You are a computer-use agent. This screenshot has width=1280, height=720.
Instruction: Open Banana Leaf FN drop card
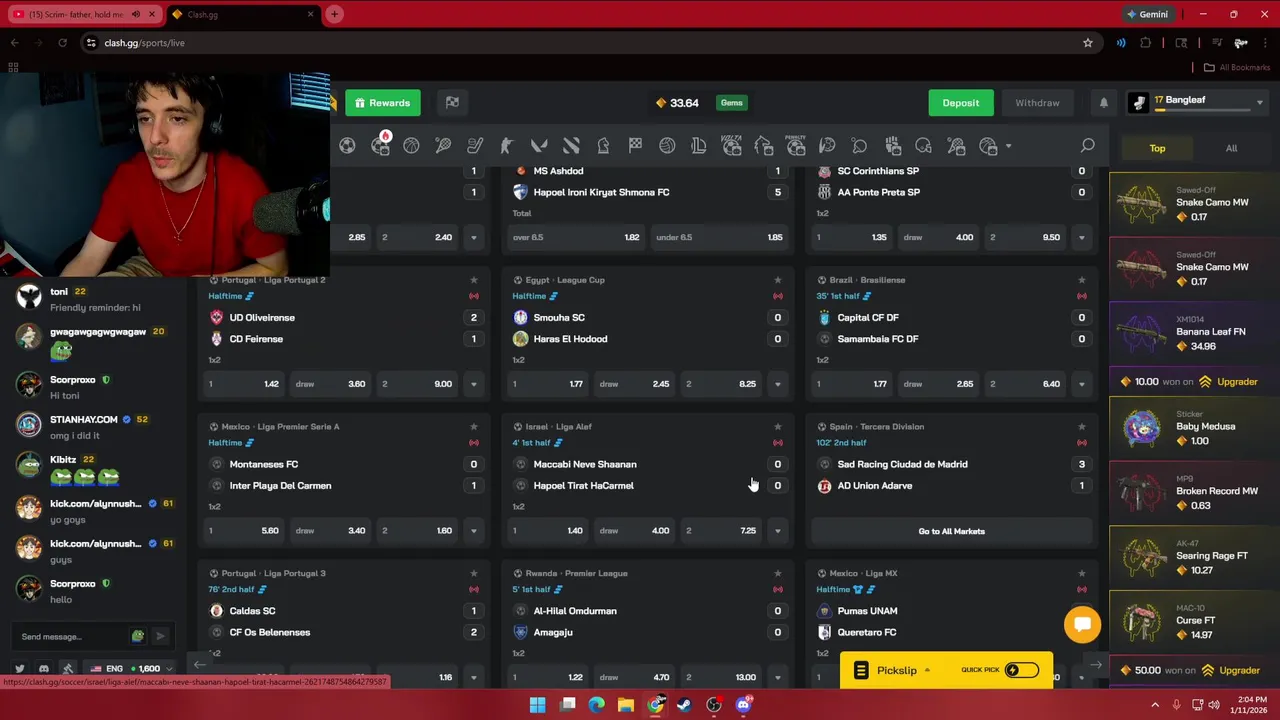click(x=1194, y=334)
